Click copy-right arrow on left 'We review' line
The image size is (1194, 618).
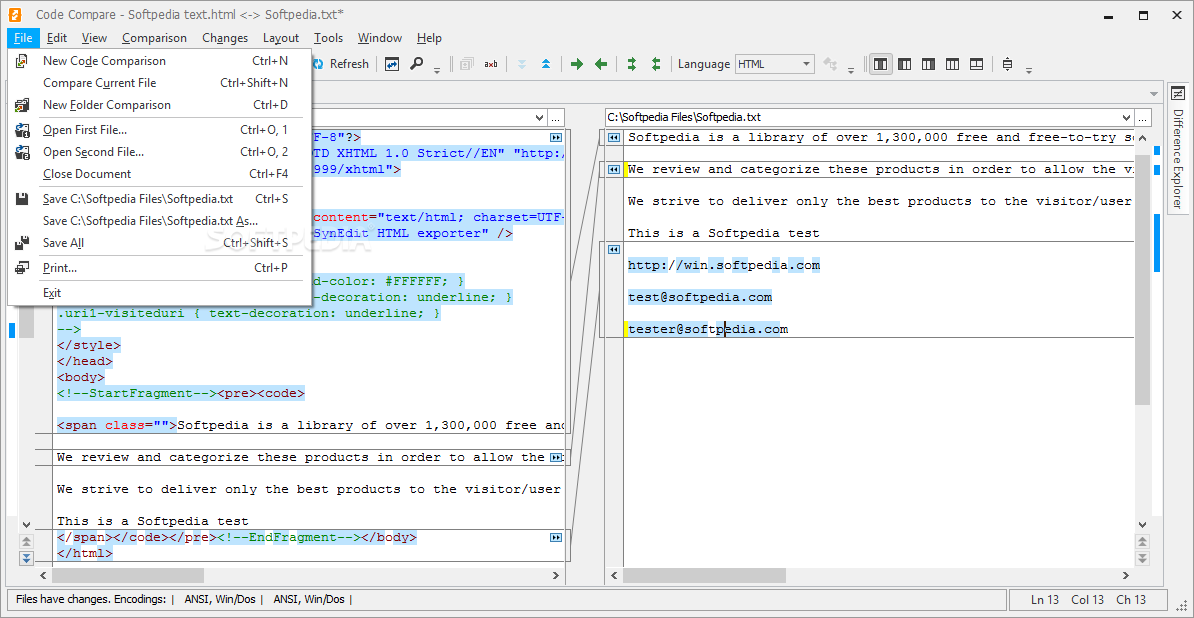click(557, 457)
